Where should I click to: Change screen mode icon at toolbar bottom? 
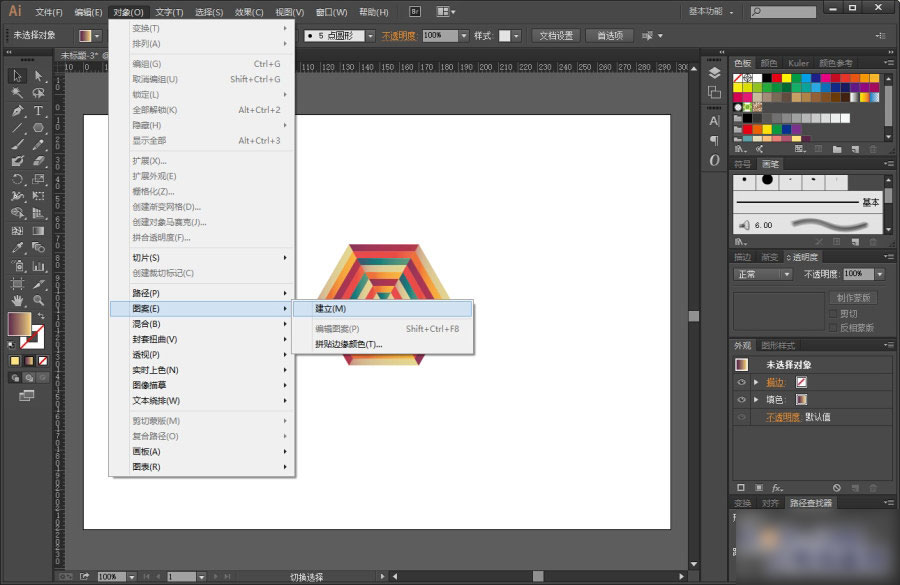26,396
